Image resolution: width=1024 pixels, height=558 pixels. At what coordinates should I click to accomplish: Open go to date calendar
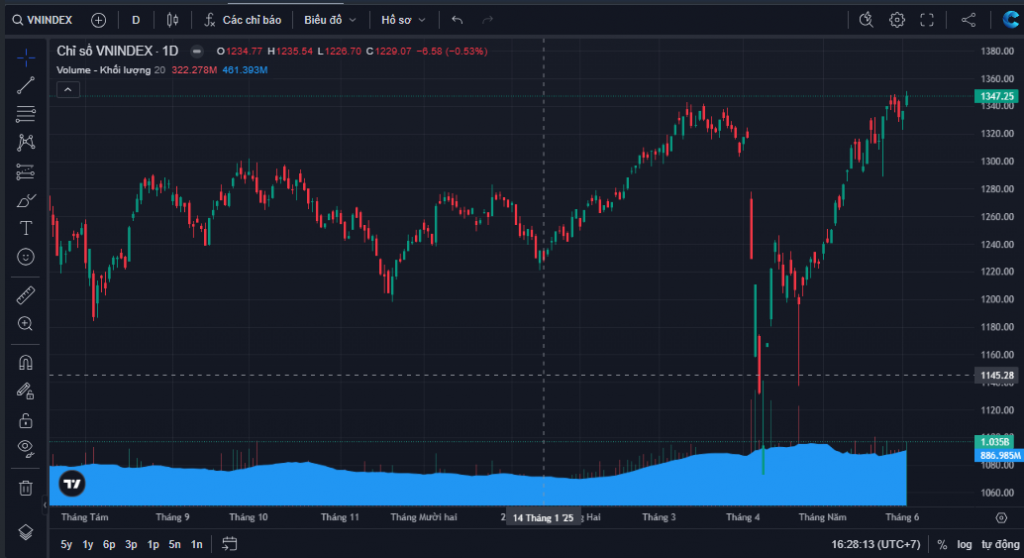229,544
